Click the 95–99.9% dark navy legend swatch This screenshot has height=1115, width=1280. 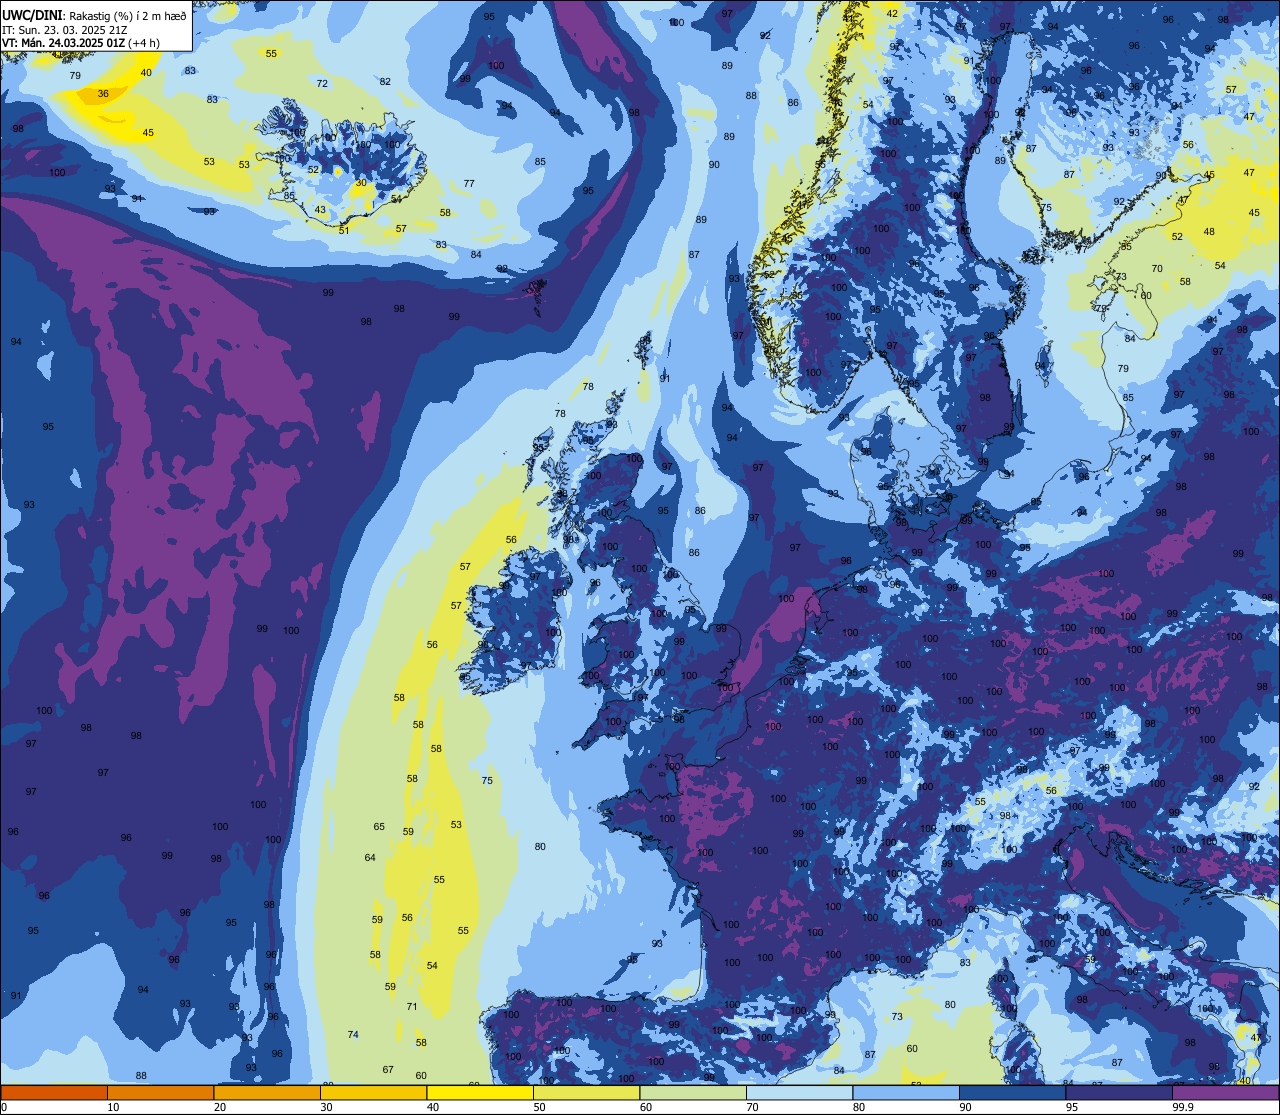(1119, 1092)
